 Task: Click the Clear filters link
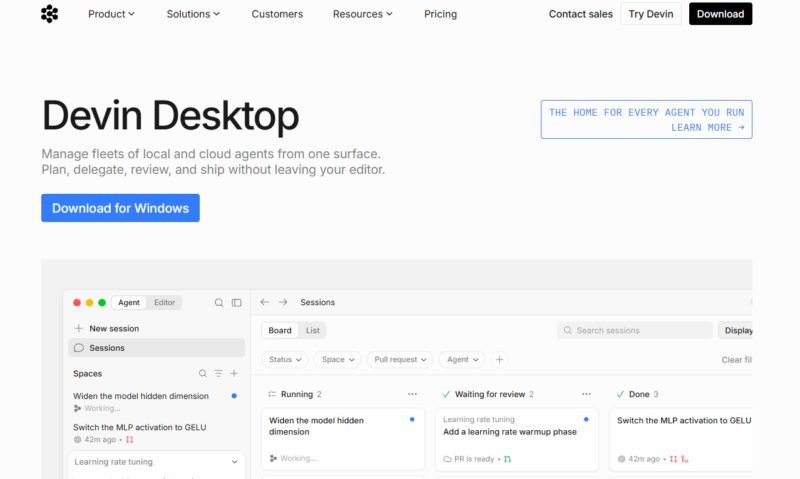pyautogui.click(x=737, y=360)
